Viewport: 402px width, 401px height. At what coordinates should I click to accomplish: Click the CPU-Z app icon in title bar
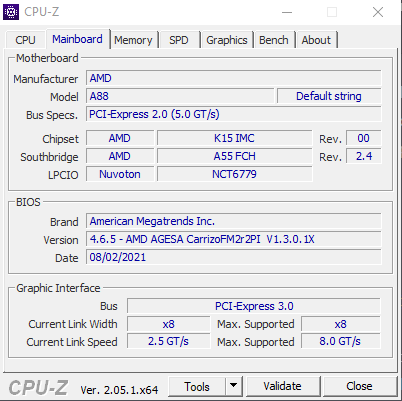(x=11, y=12)
